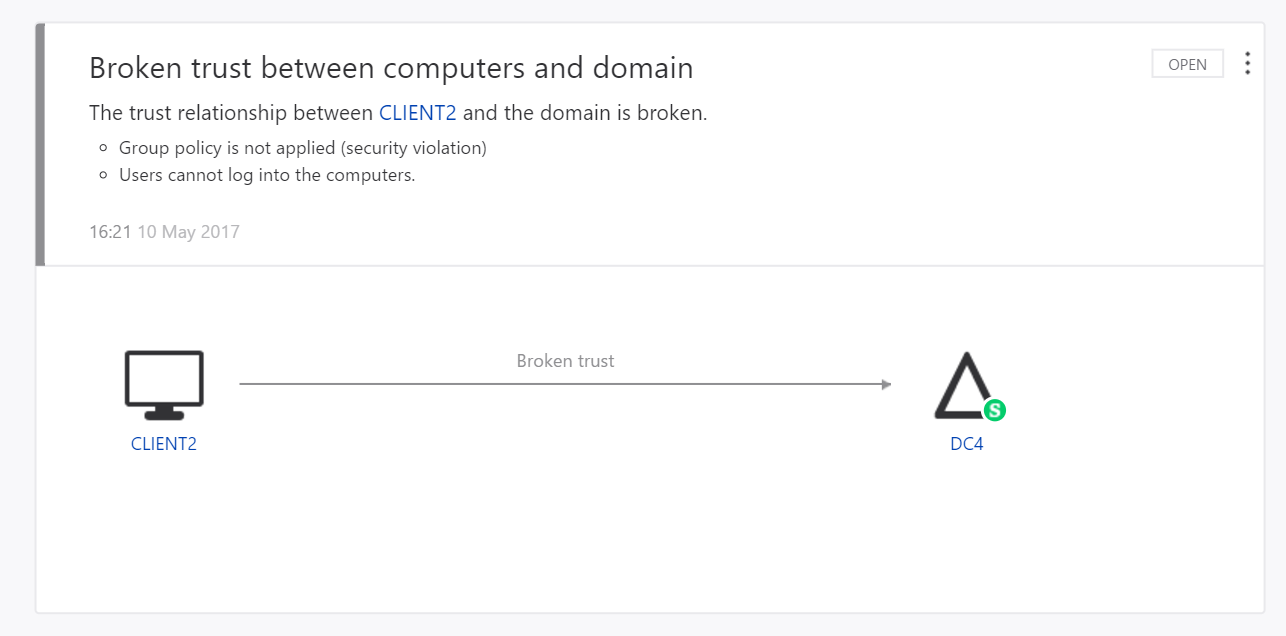The width and height of the screenshot is (1286, 636).
Task: Click the 16:21 alert time
Action: tap(110, 232)
